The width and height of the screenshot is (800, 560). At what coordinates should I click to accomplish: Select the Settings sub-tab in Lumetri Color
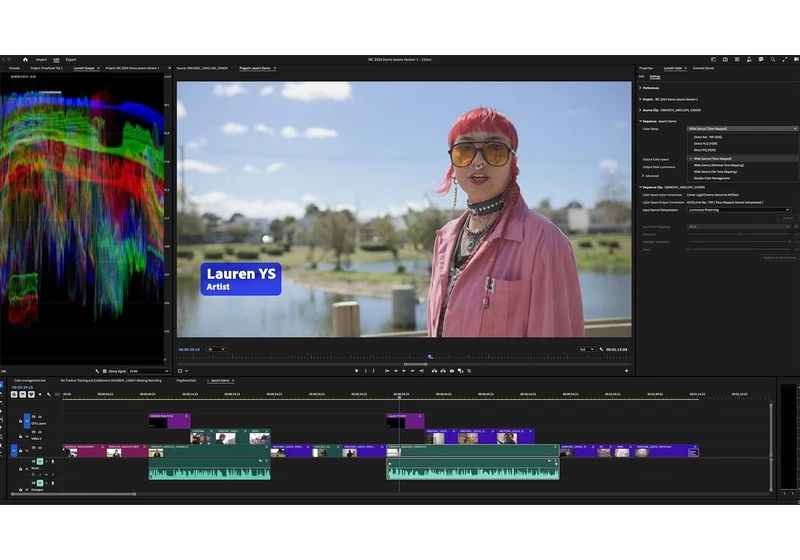coord(655,77)
